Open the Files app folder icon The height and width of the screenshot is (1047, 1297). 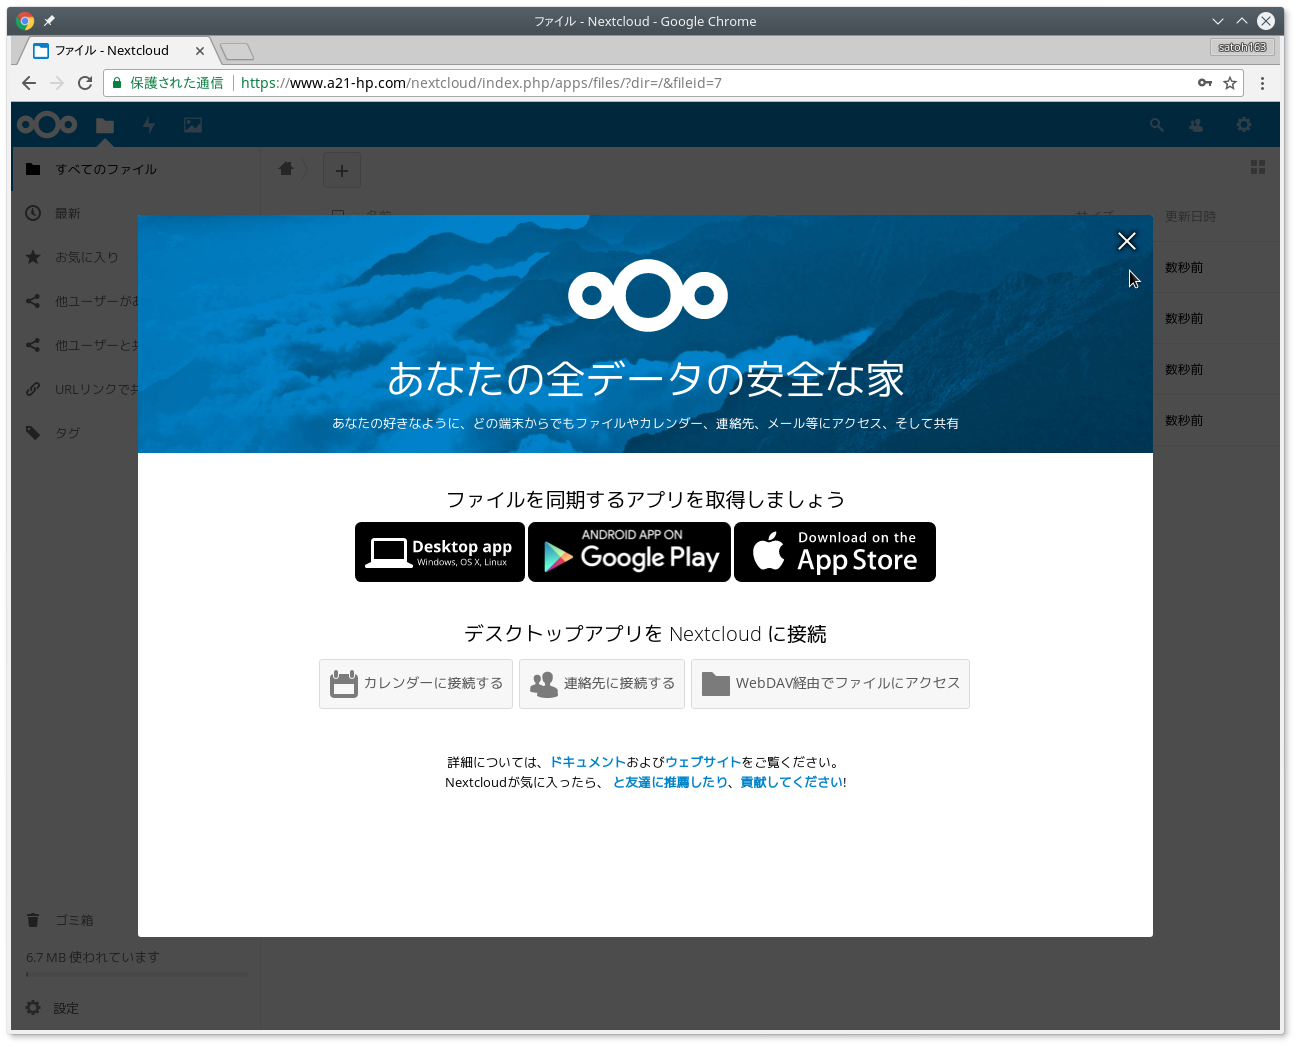tap(105, 125)
